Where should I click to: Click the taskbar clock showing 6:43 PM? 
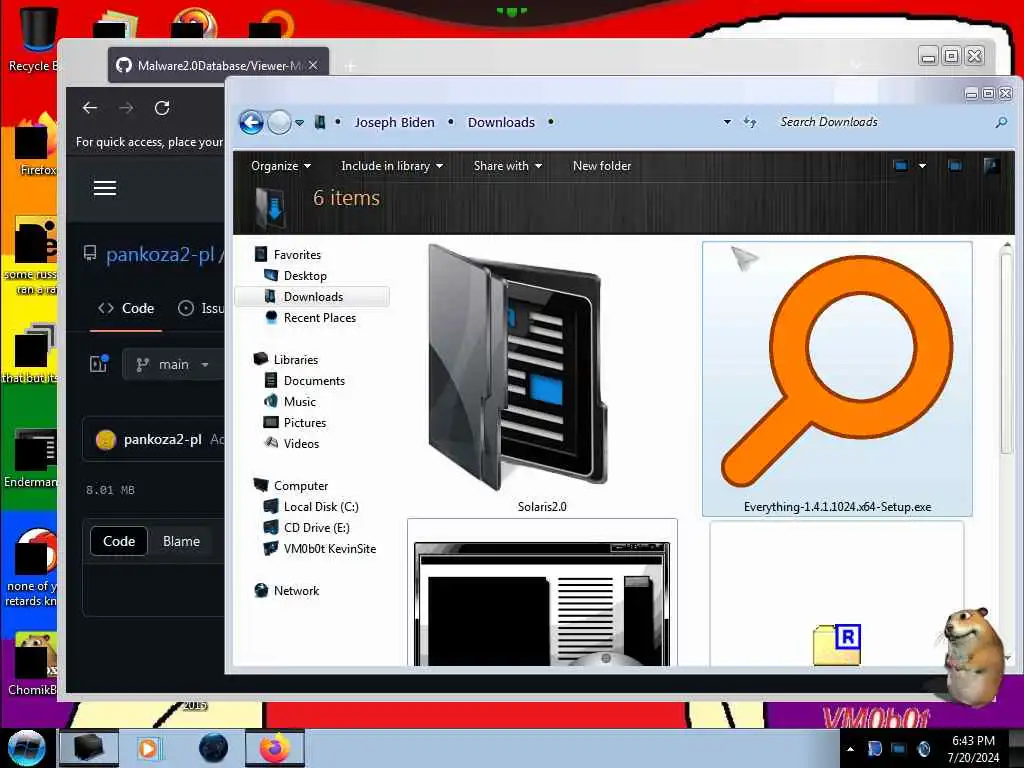click(x=973, y=749)
